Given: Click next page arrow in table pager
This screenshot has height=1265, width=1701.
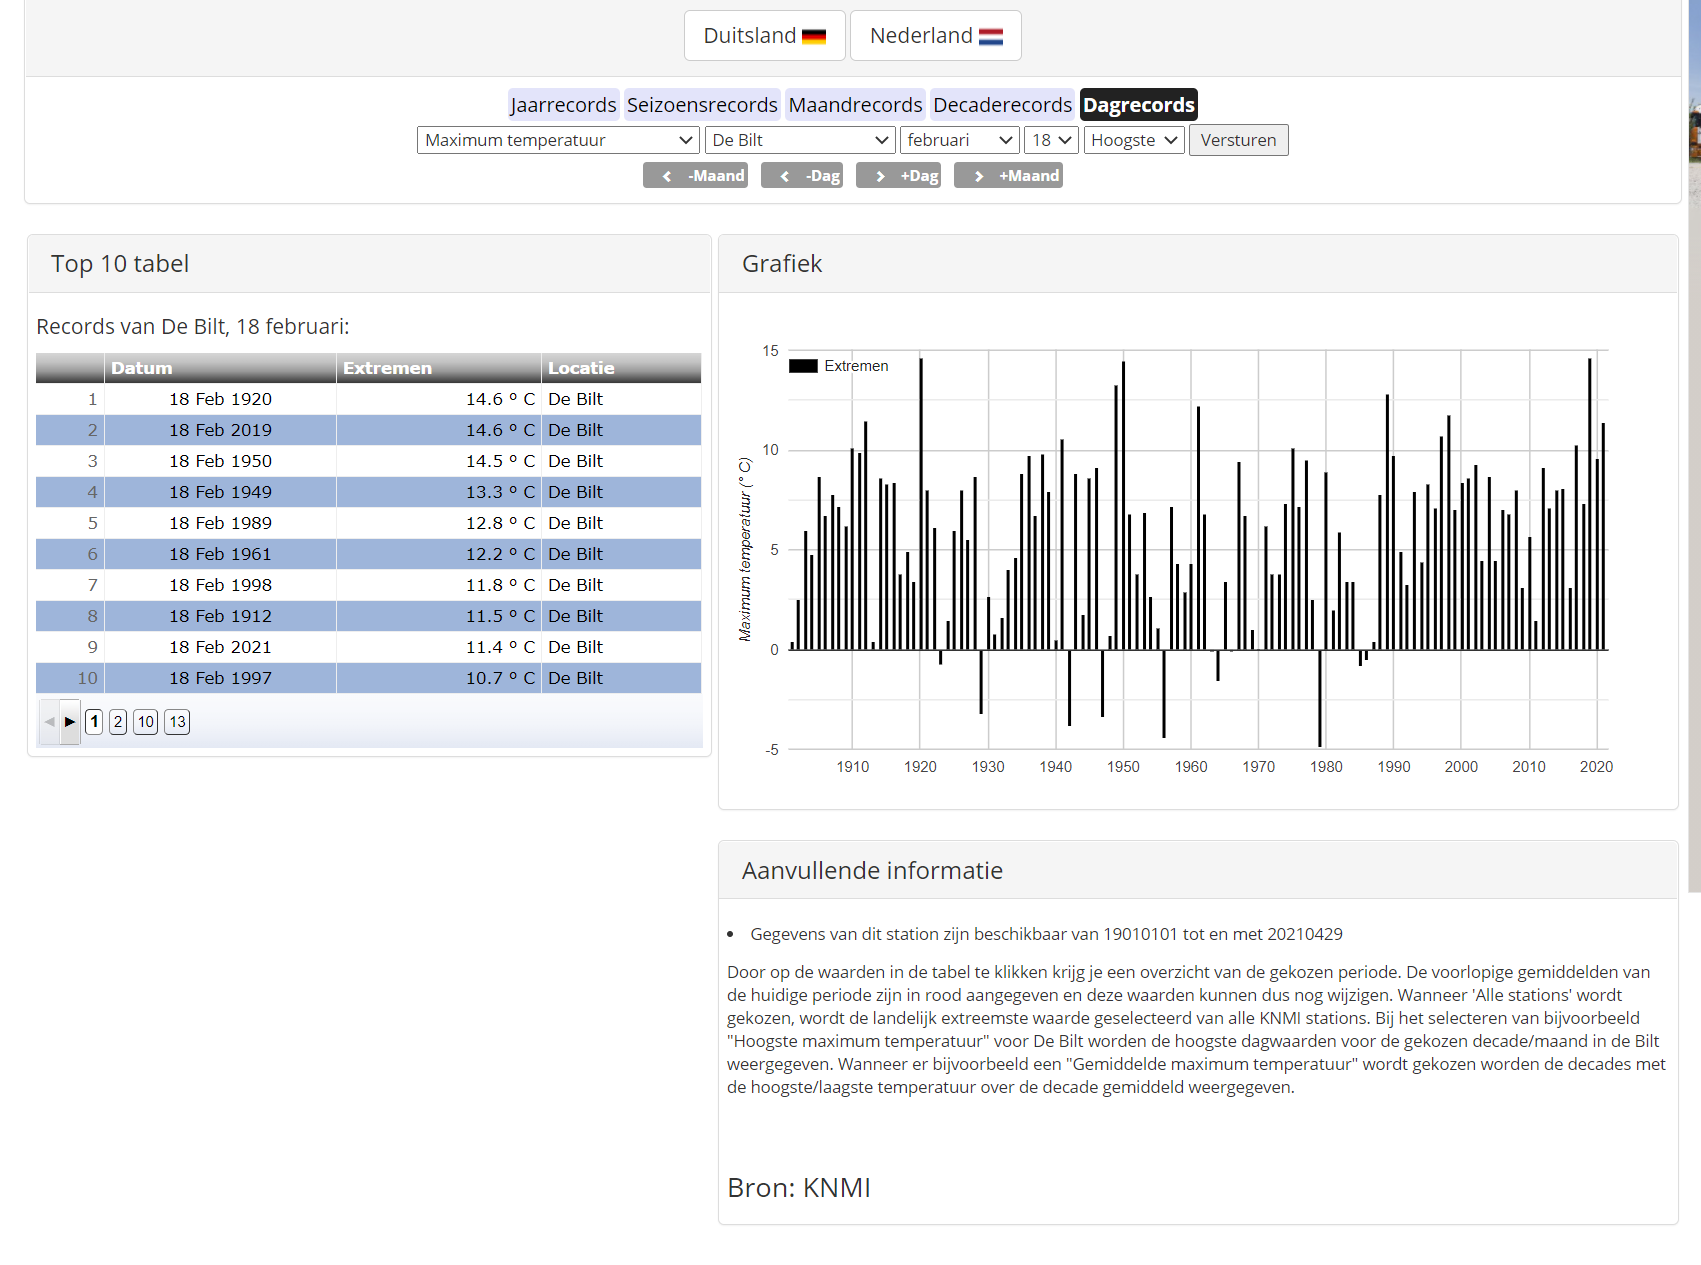Looking at the screenshot, I should click(x=70, y=722).
